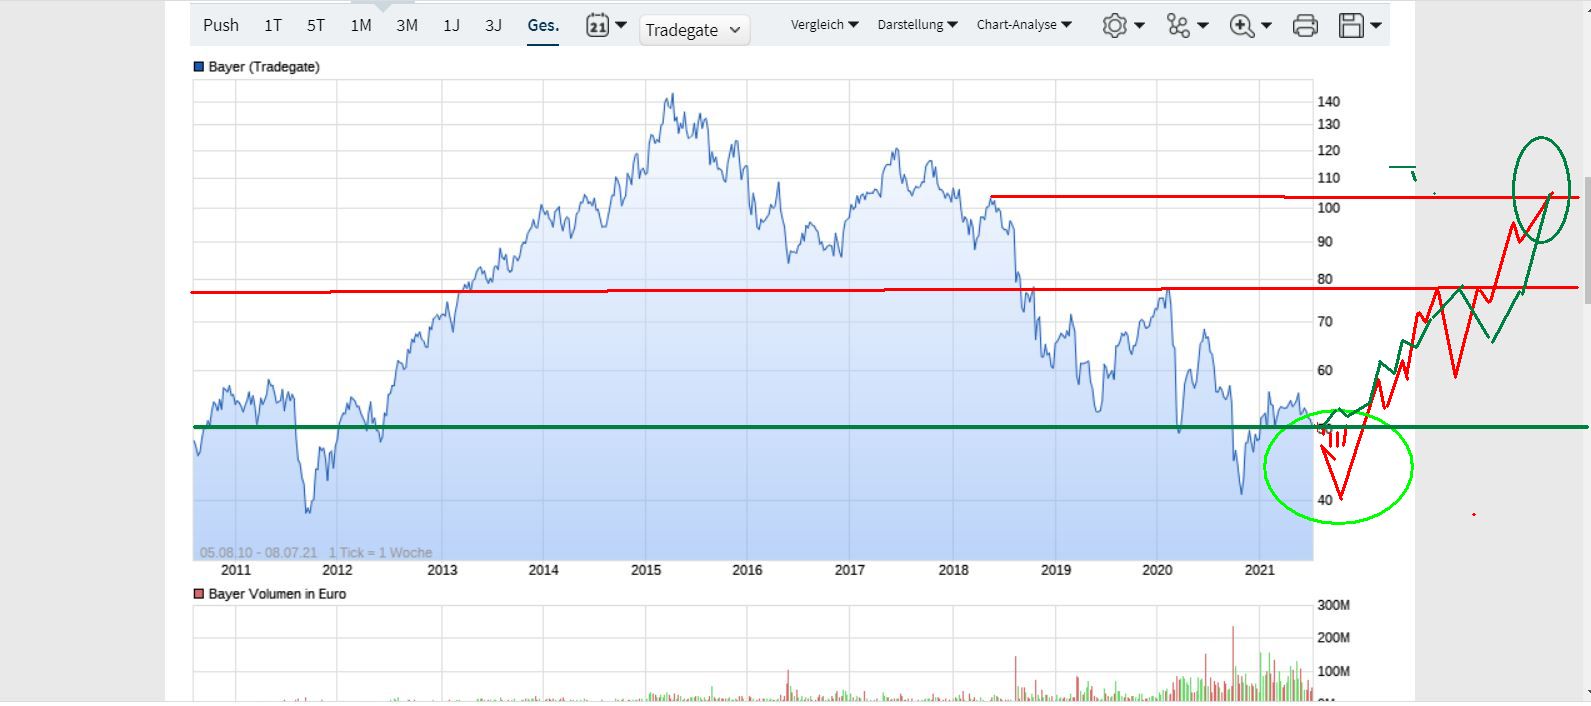Switch to the Push timeframe tab
Image resolution: width=1591 pixels, height=706 pixels.
(221, 25)
